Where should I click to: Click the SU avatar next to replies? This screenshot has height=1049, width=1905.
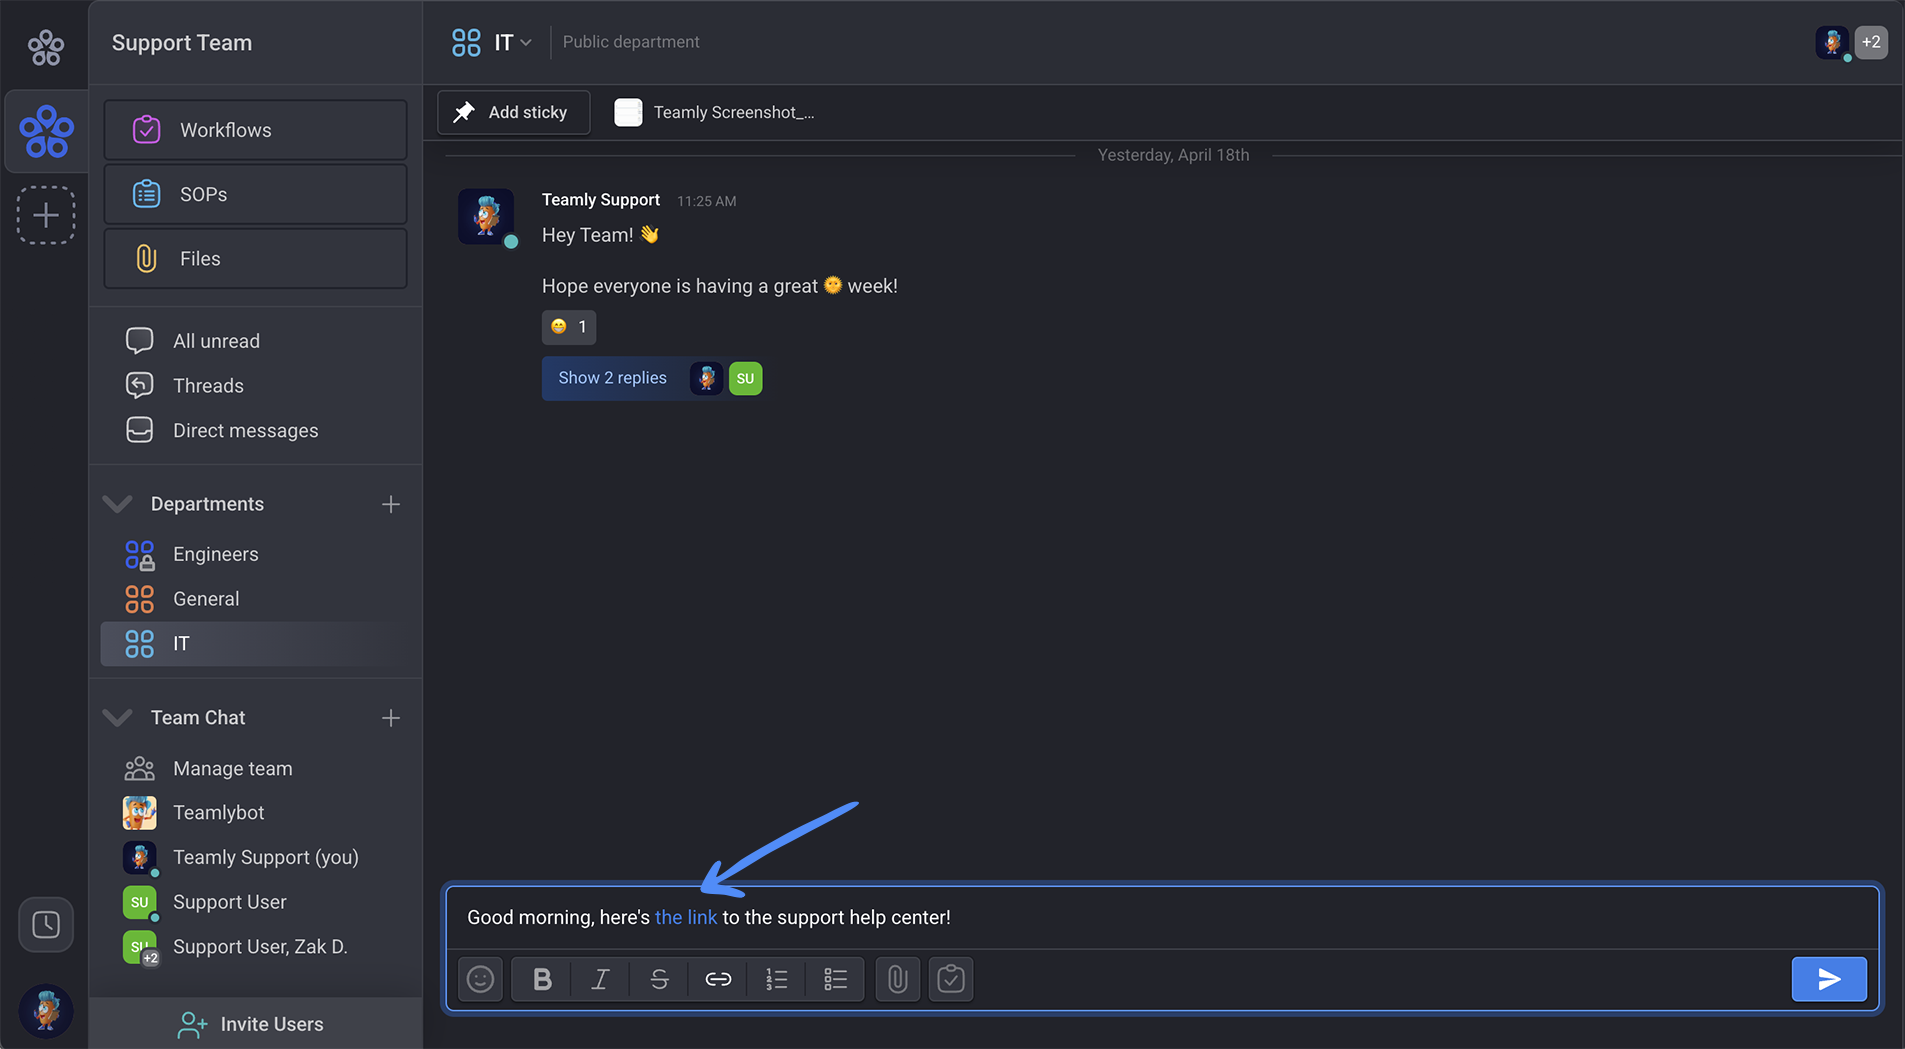tap(745, 378)
